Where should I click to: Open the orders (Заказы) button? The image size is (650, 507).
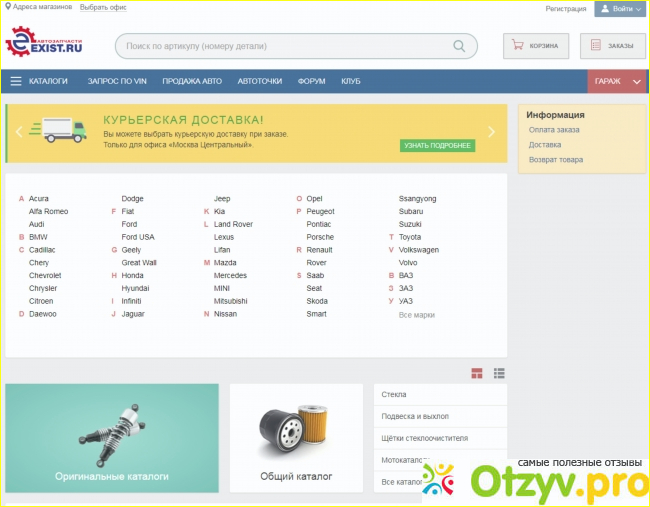coord(611,45)
